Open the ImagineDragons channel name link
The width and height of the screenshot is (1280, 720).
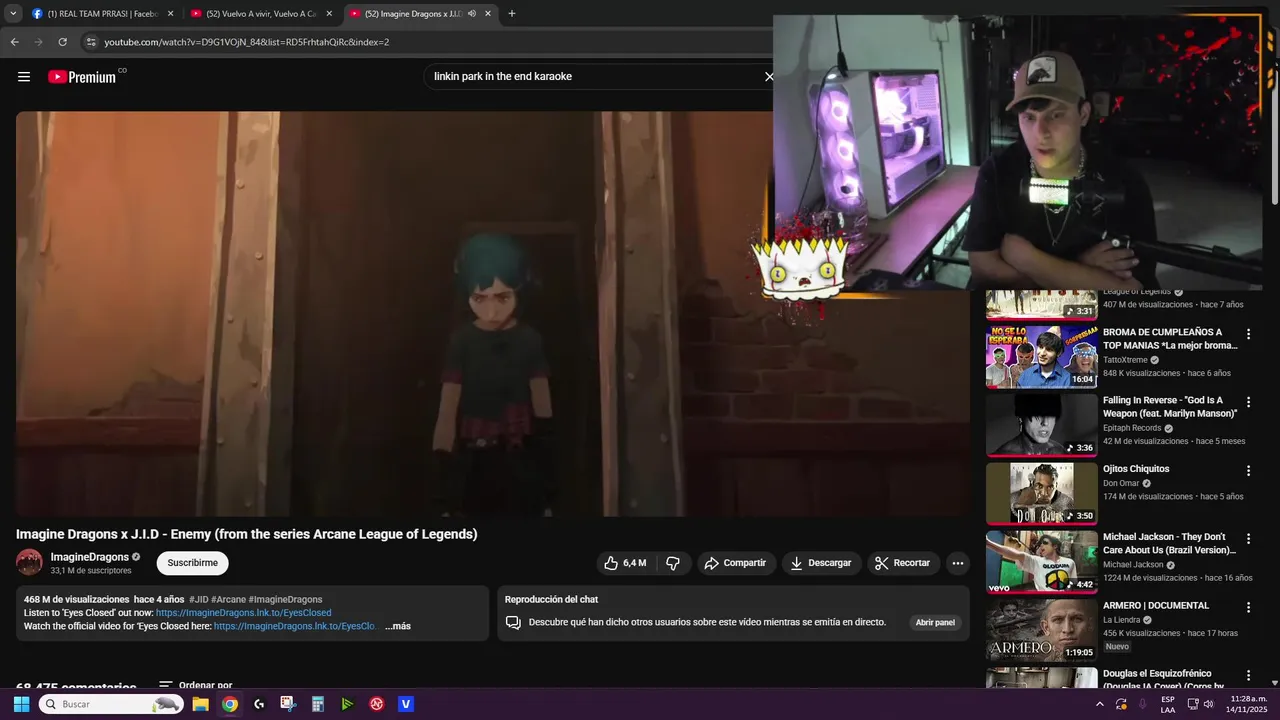[90, 557]
